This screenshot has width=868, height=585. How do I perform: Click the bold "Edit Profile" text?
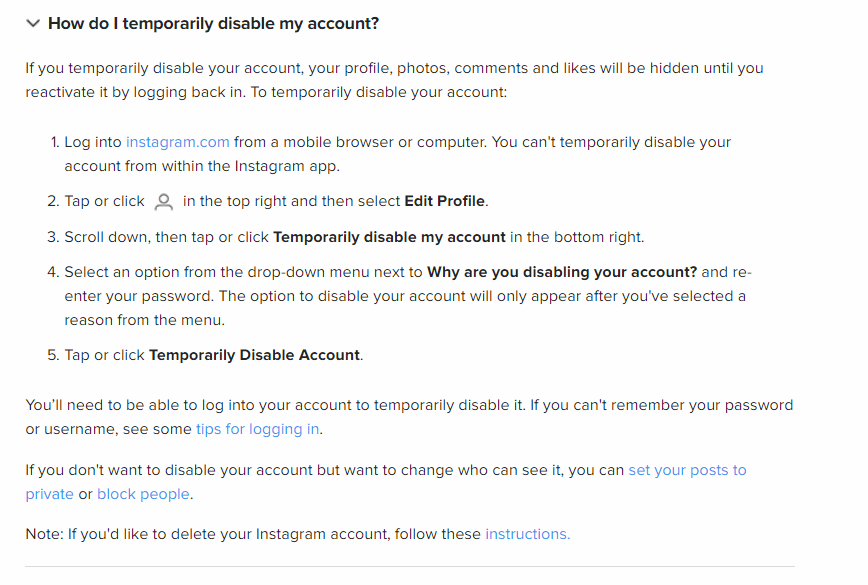(444, 201)
